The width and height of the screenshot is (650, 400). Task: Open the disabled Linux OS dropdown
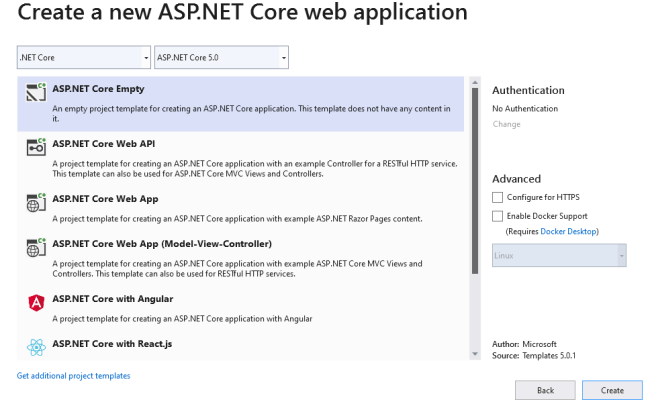pyautogui.click(x=559, y=255)
